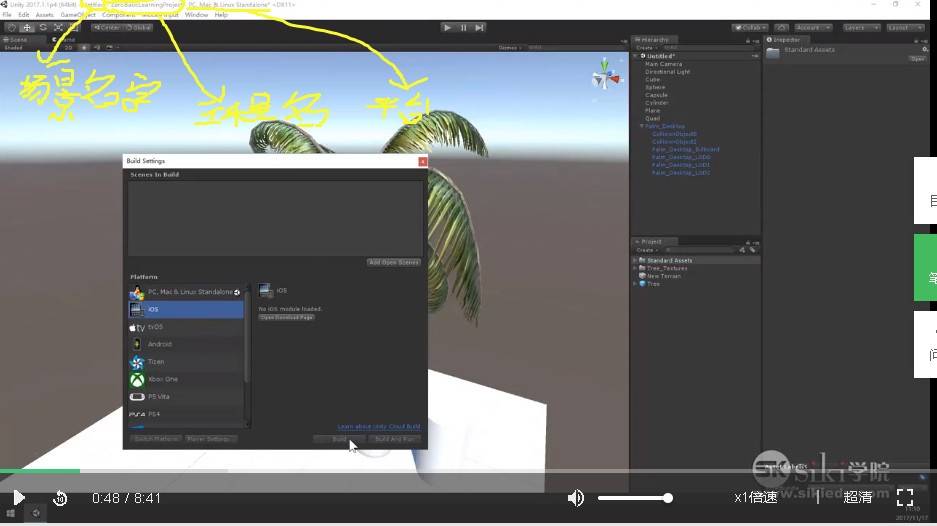Select the Move tool in Unity toolbar
The height and width of the screenshot is (526, 937).
pyautogui.click(x=27, y=27)
